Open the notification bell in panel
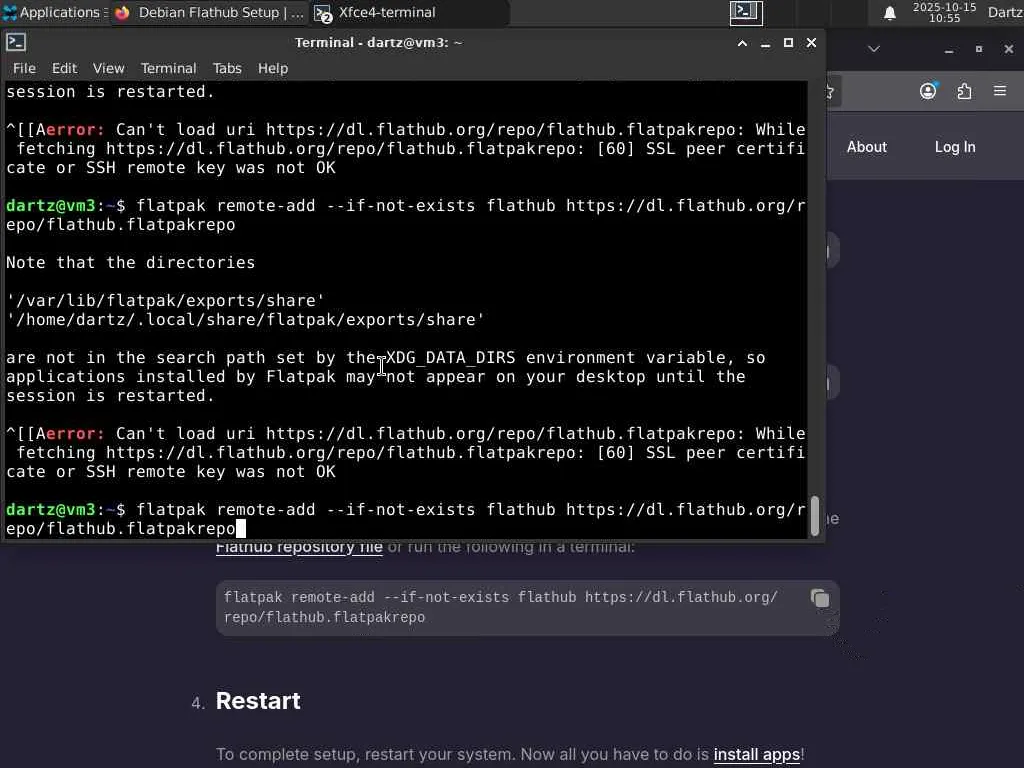This screenshot has height=768, width=1024. pos(889,12)
